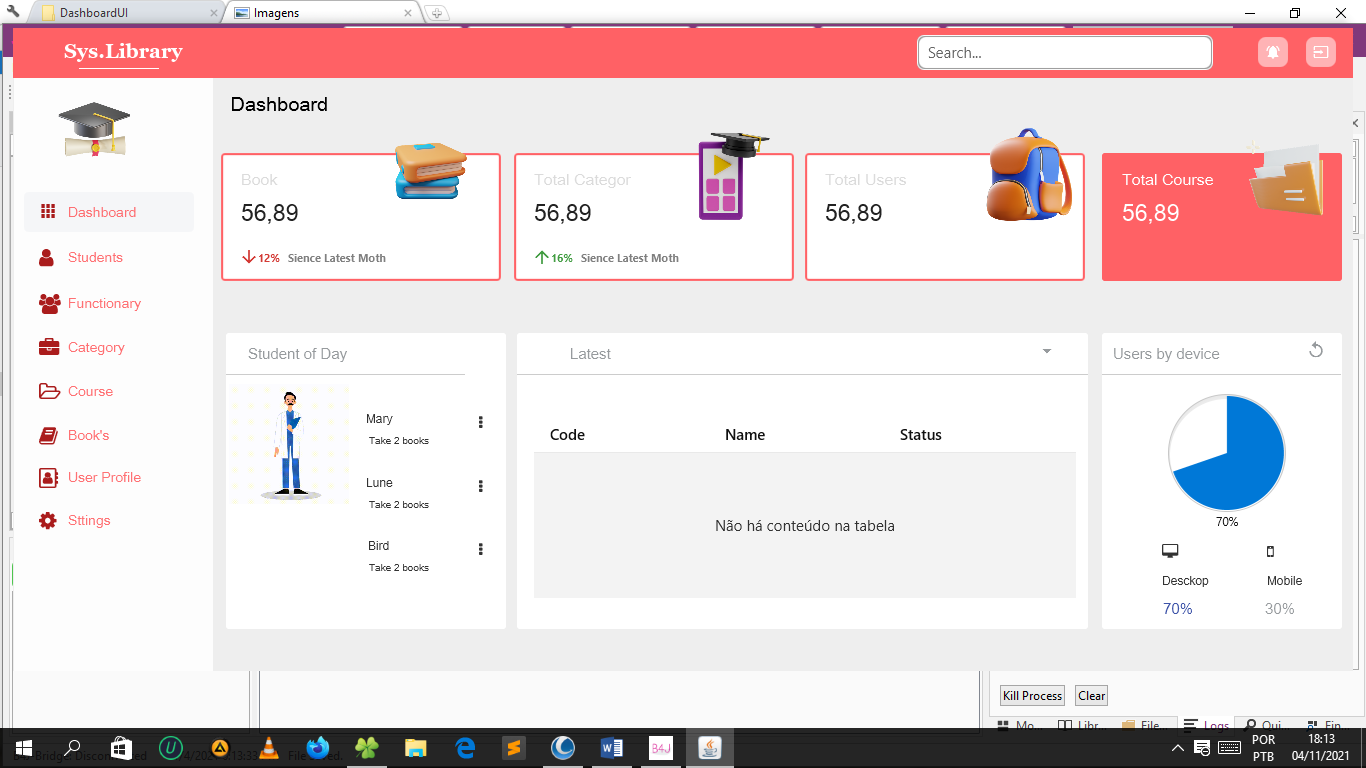
Task: Click the Kill Process button
Action: (x=1032, y=696)
